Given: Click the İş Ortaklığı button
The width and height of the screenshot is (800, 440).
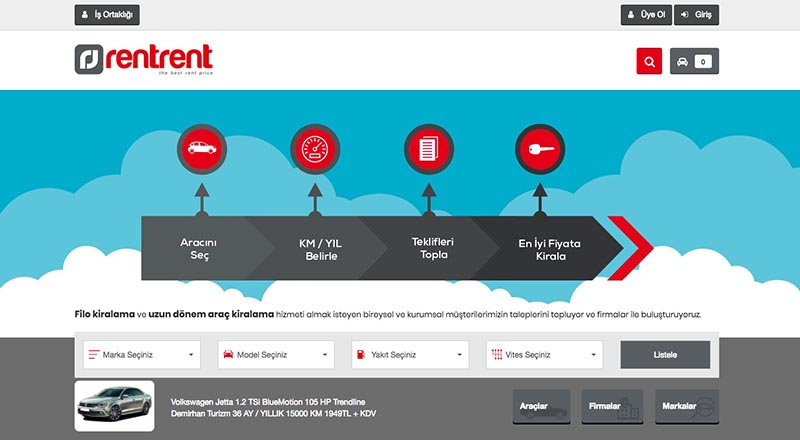Looking at the screenshot, I should point(107,15).
